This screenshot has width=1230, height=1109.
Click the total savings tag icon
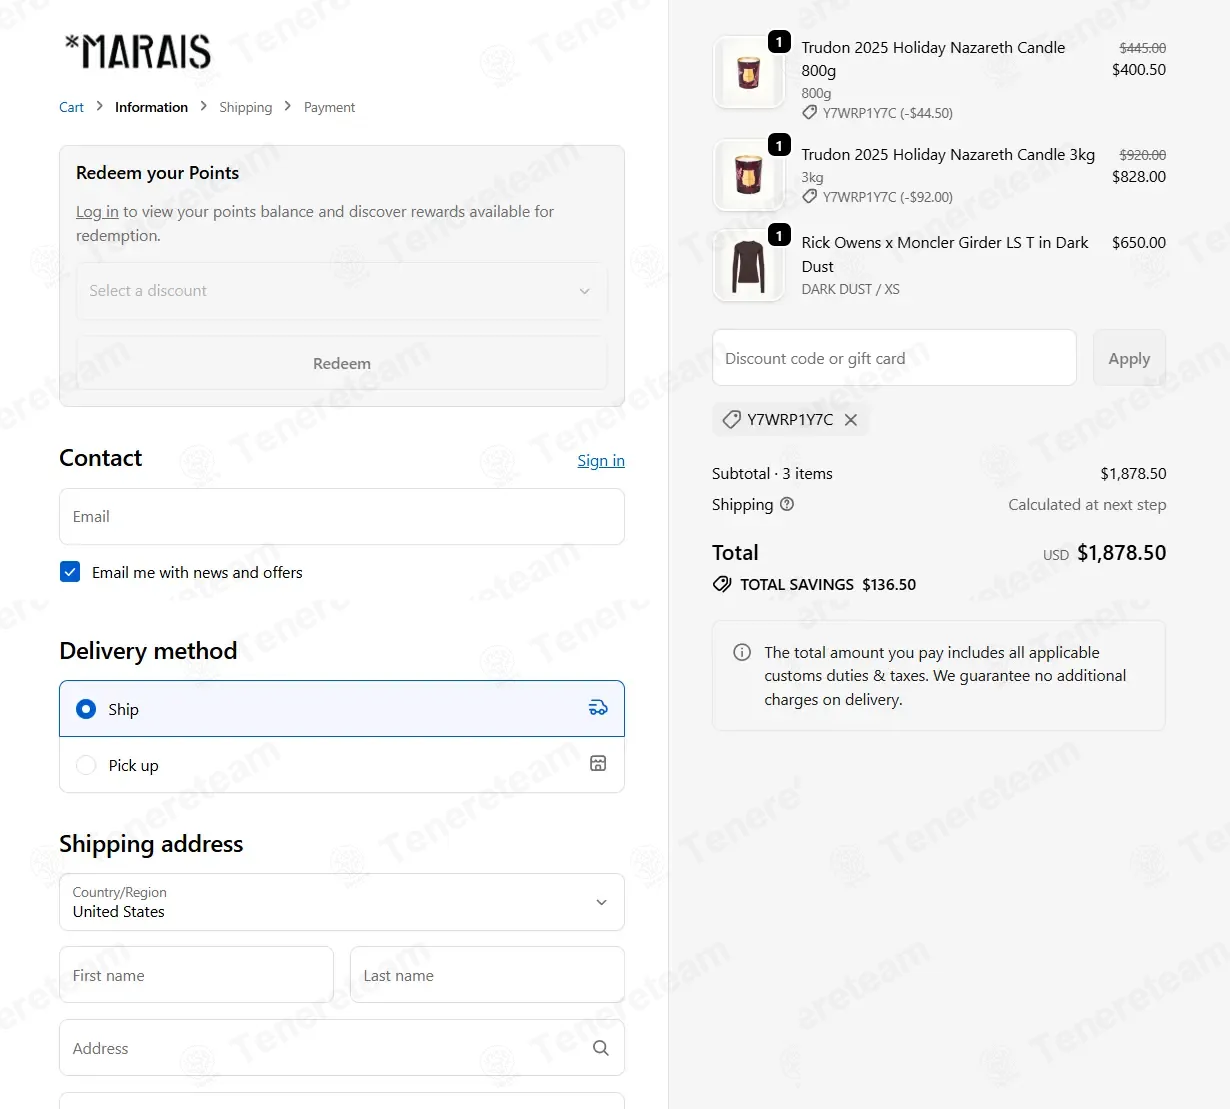(x=722, y=584)
